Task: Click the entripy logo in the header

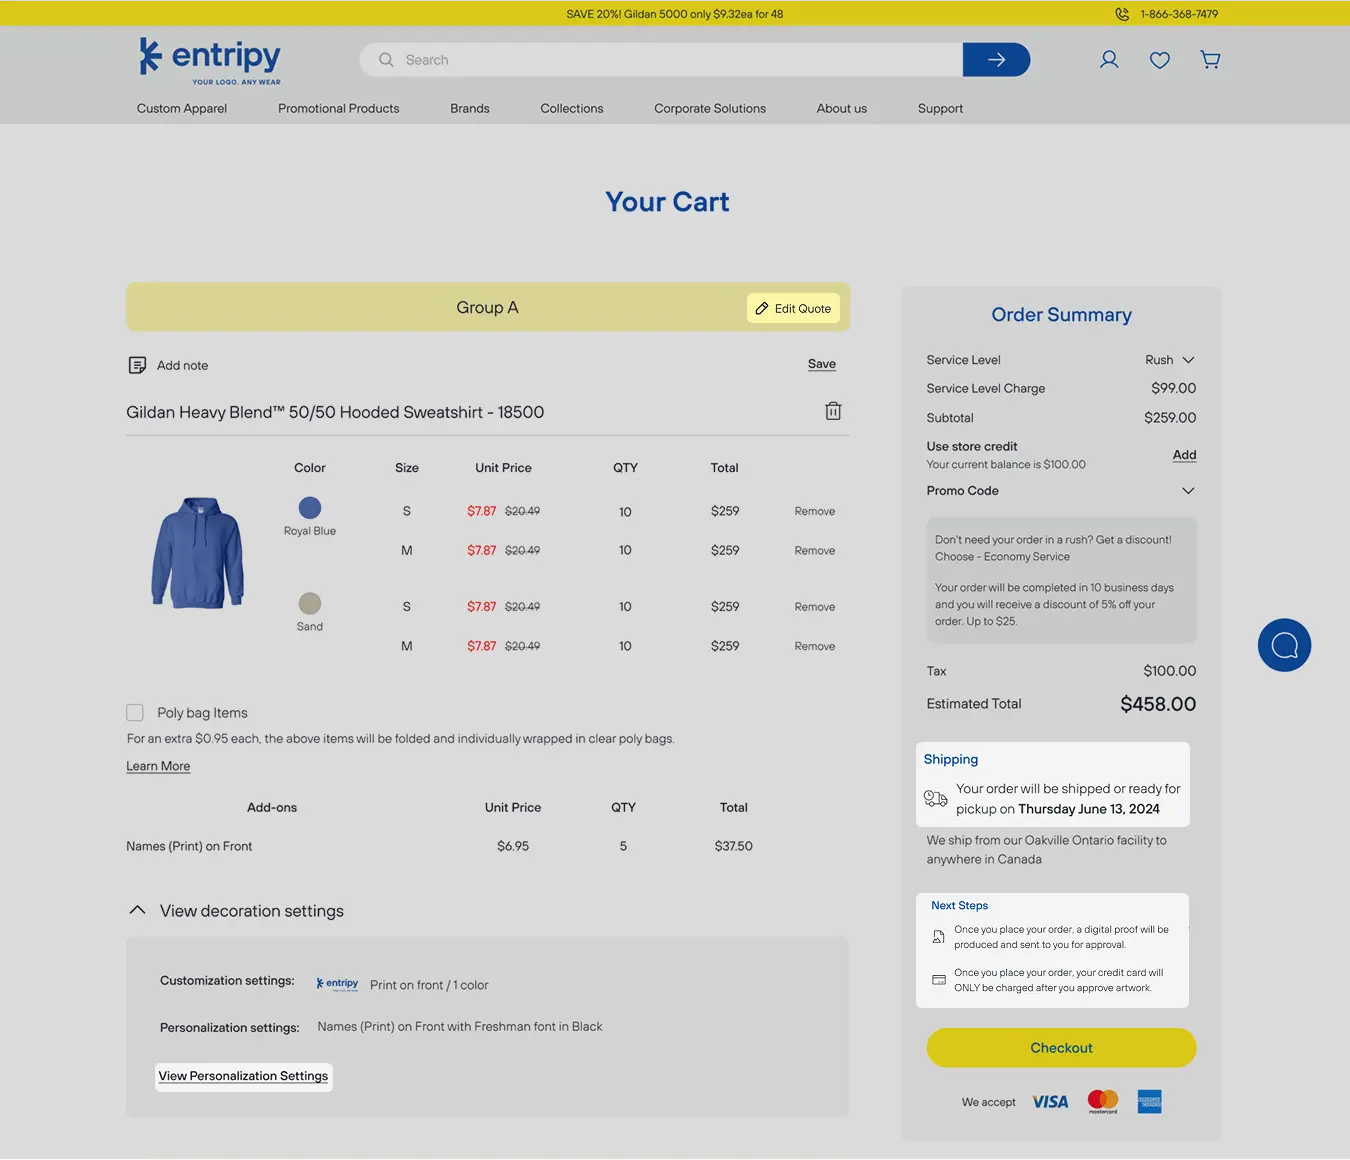Action: click(x=210, y=61)
